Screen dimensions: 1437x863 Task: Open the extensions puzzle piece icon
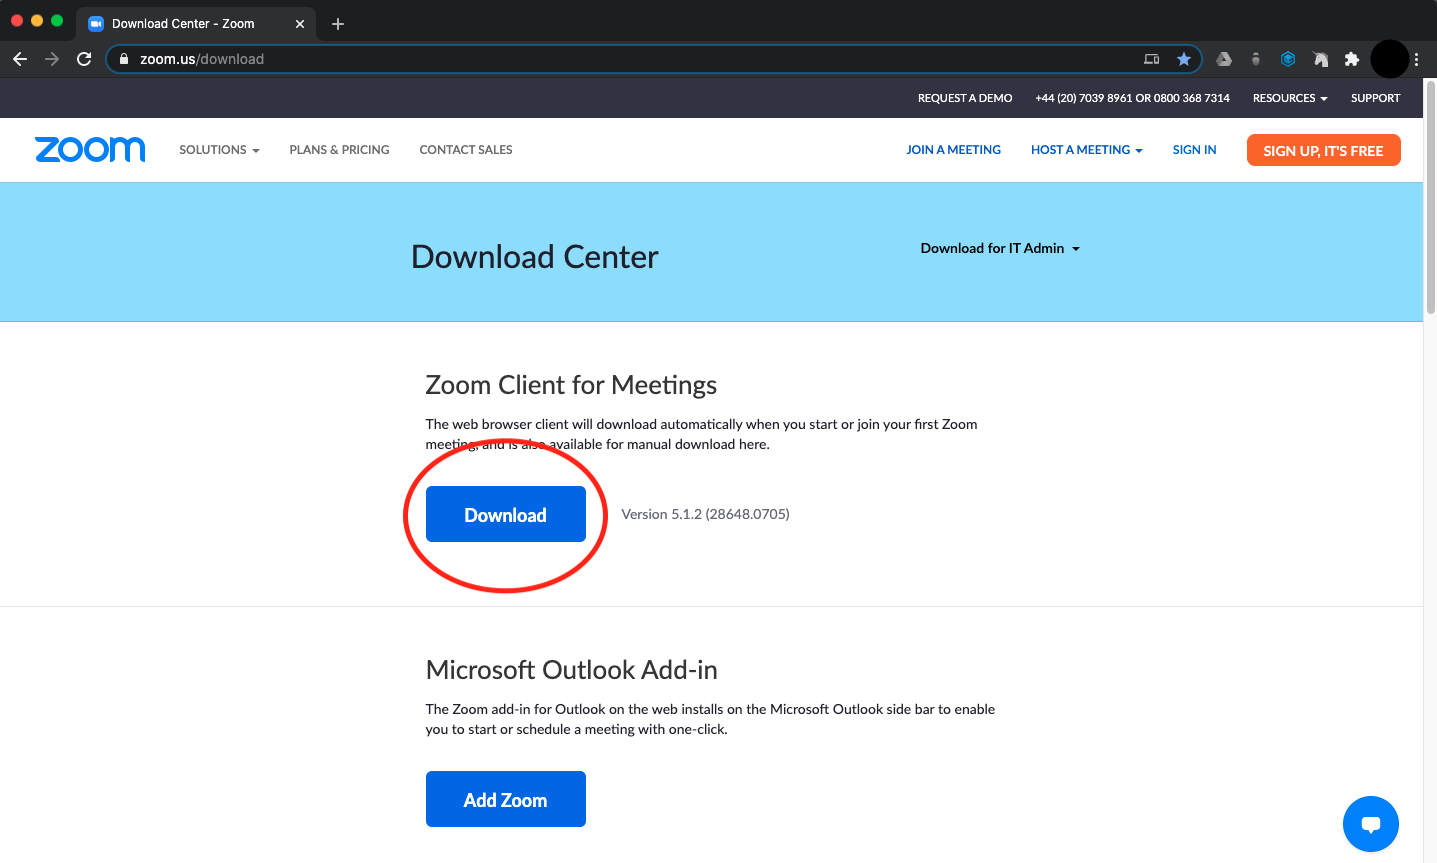coord(1352,59)
